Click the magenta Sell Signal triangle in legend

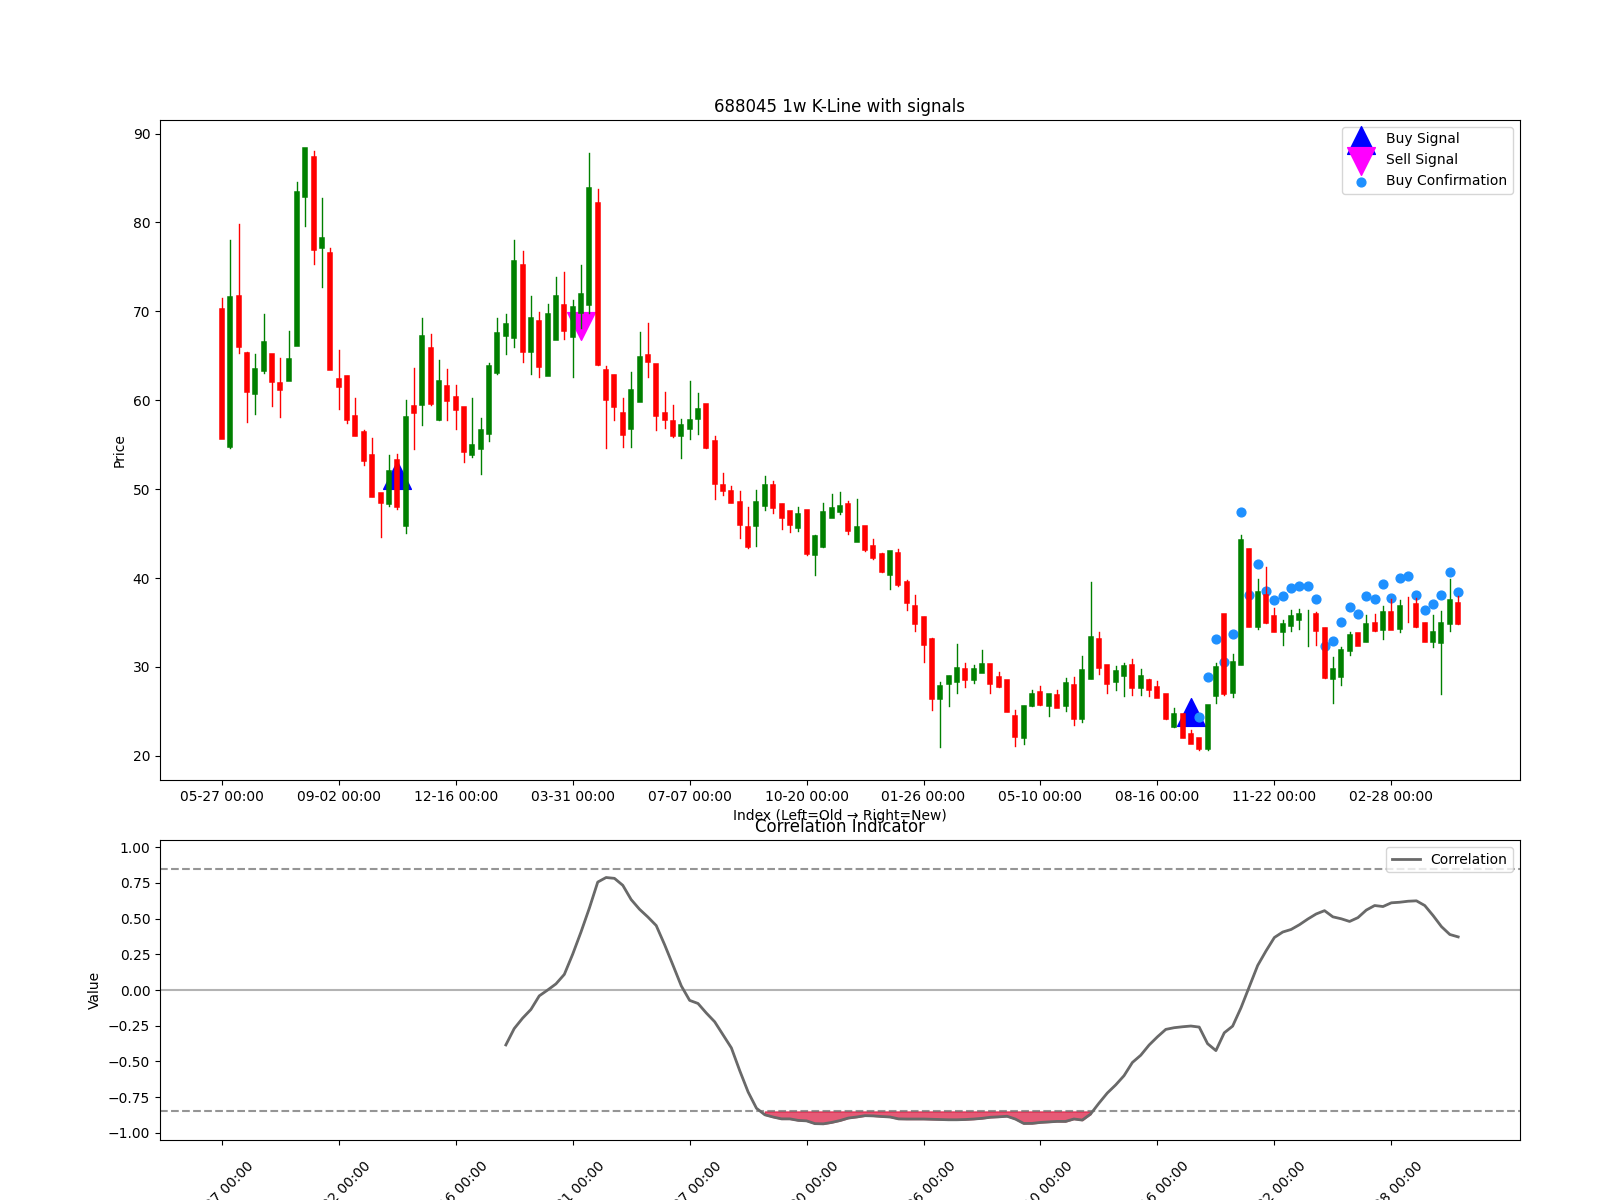[x=1361, y=161]
